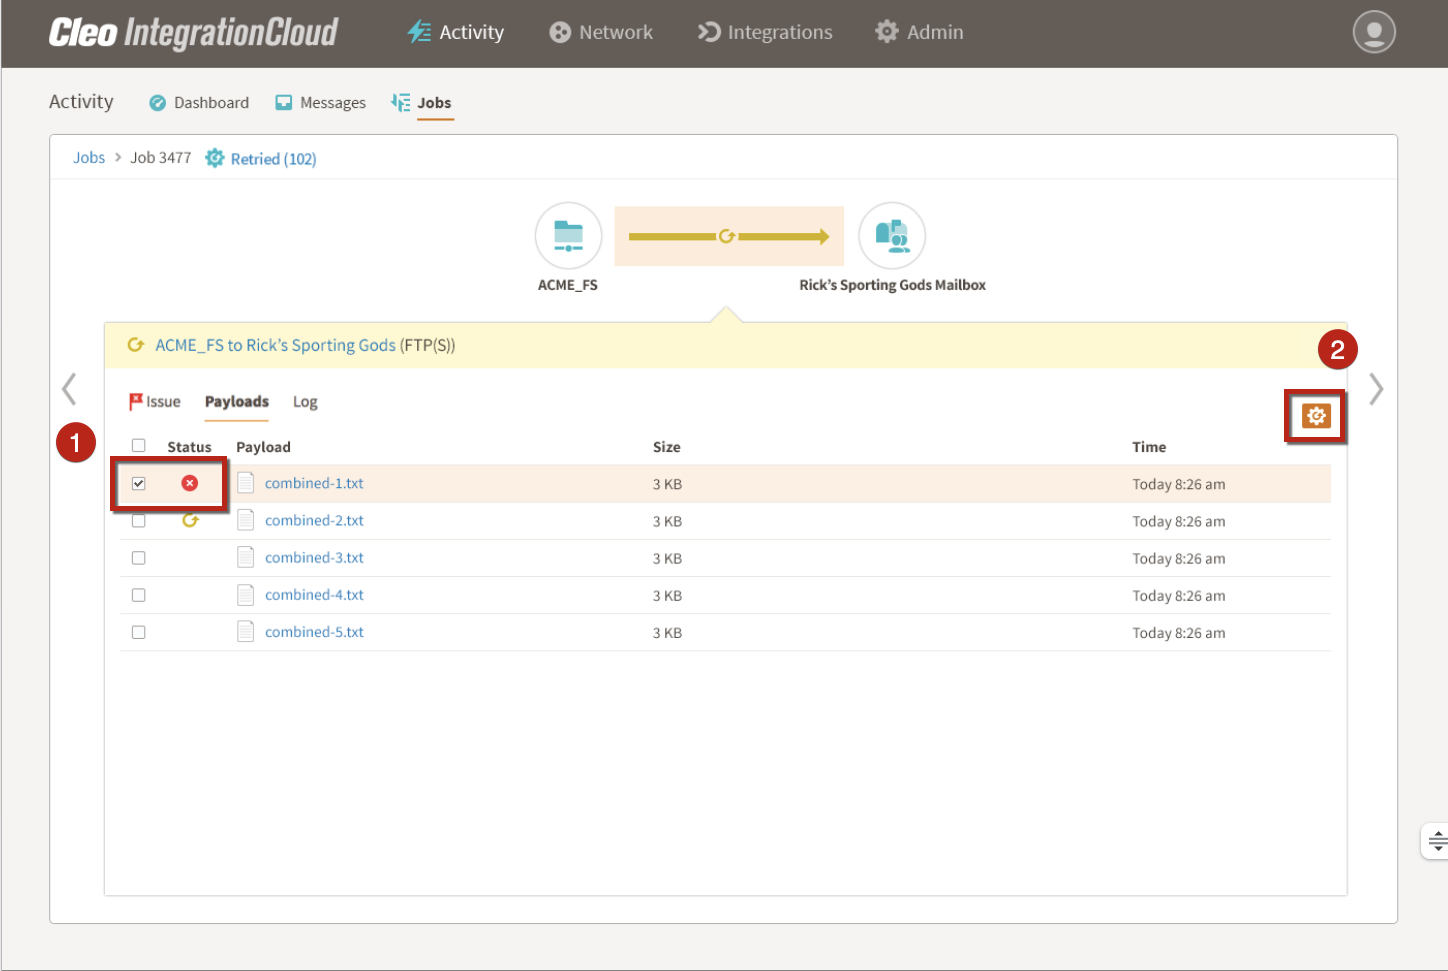
Task: Check the combined-3.txt checkbox
Action: [x=139, y=558]
